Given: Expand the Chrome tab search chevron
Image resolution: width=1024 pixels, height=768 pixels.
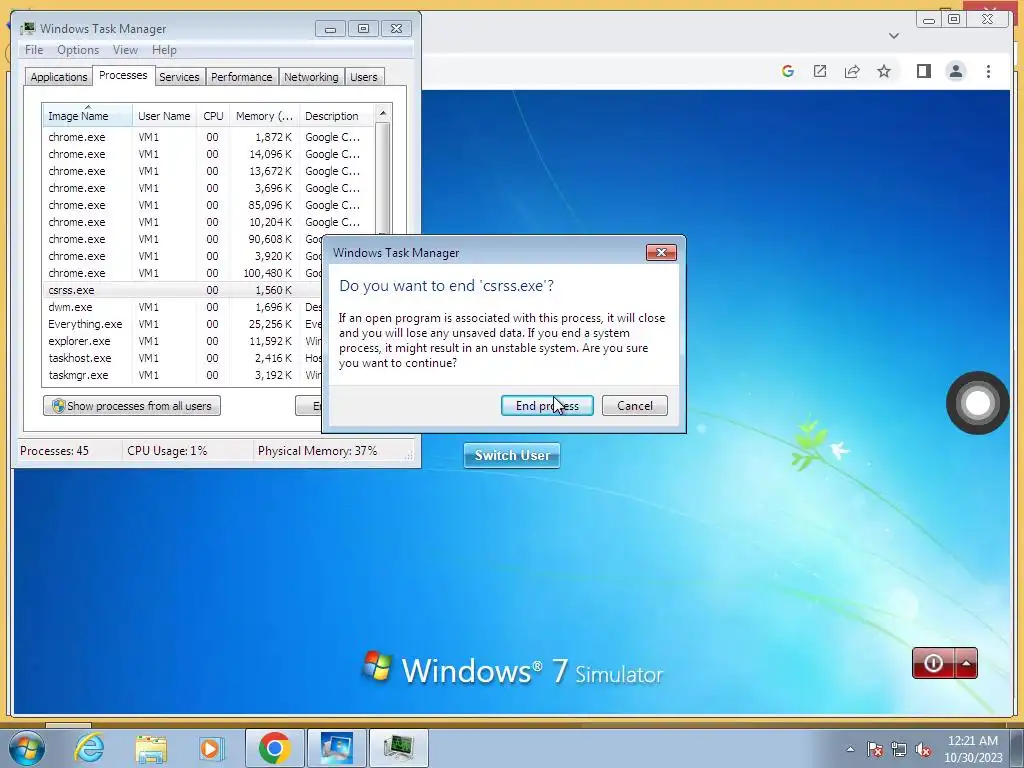Looking at the screenshot, I should (x=894, y=36).
